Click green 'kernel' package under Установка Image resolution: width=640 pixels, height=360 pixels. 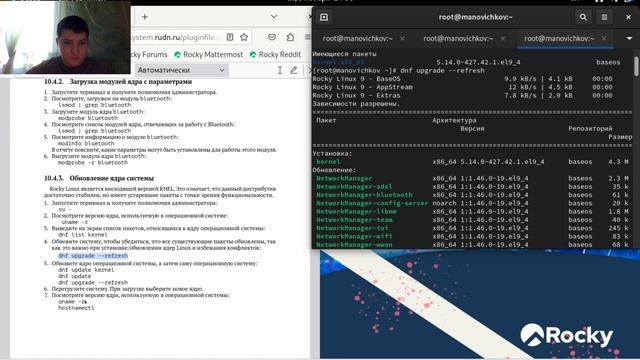(x=328, y=162)
